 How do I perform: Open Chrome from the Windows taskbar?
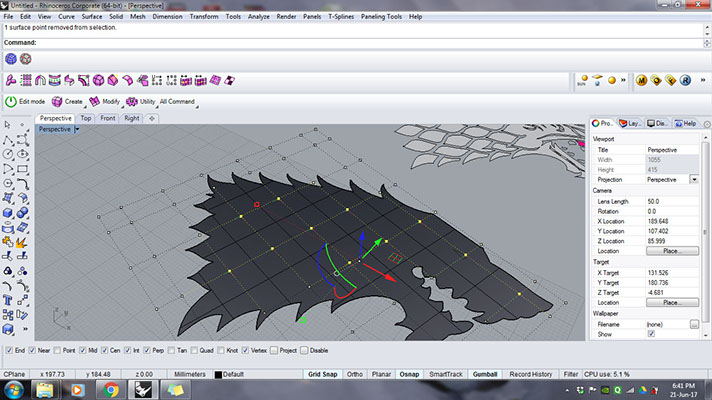pos(111,390)
